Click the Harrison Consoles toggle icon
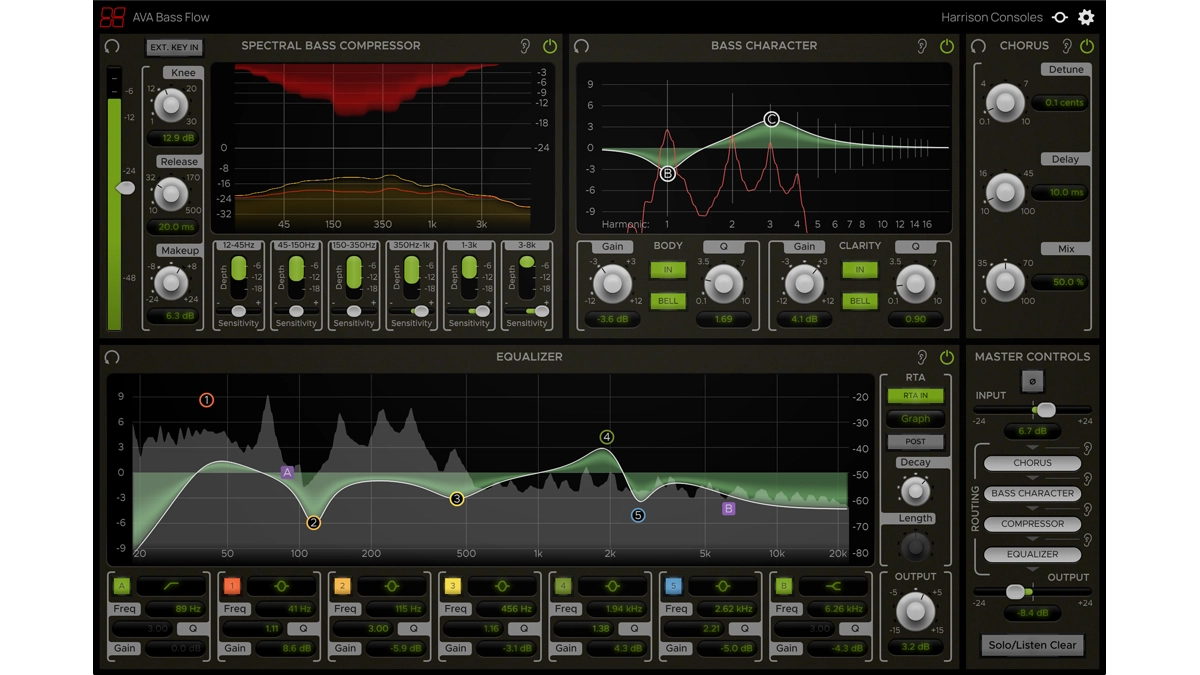The width and height of the screenshot is (1200, 675). (1060, 17)
